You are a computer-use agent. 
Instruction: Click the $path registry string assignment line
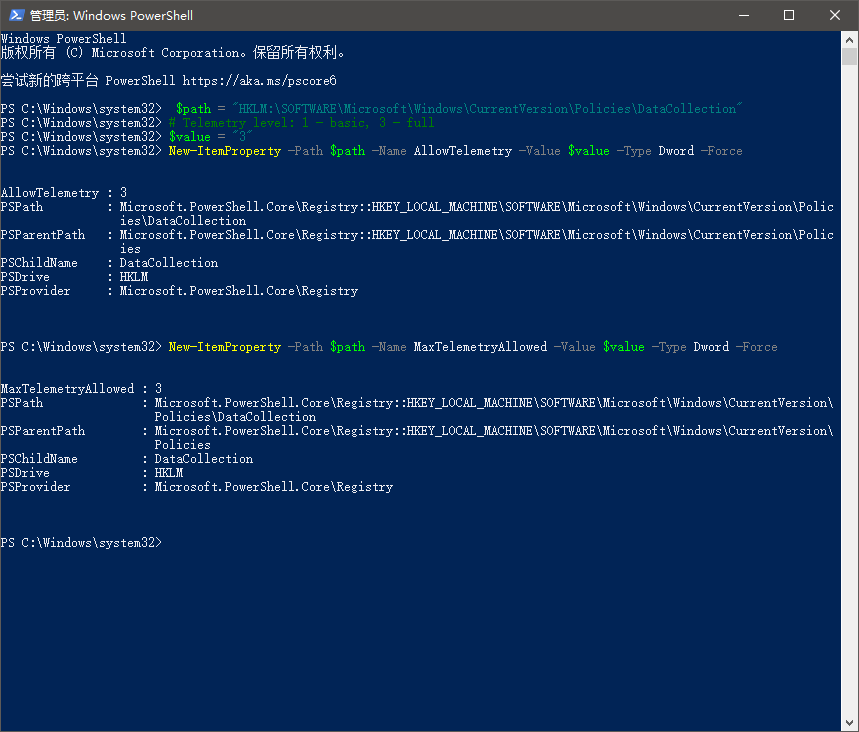459,109
